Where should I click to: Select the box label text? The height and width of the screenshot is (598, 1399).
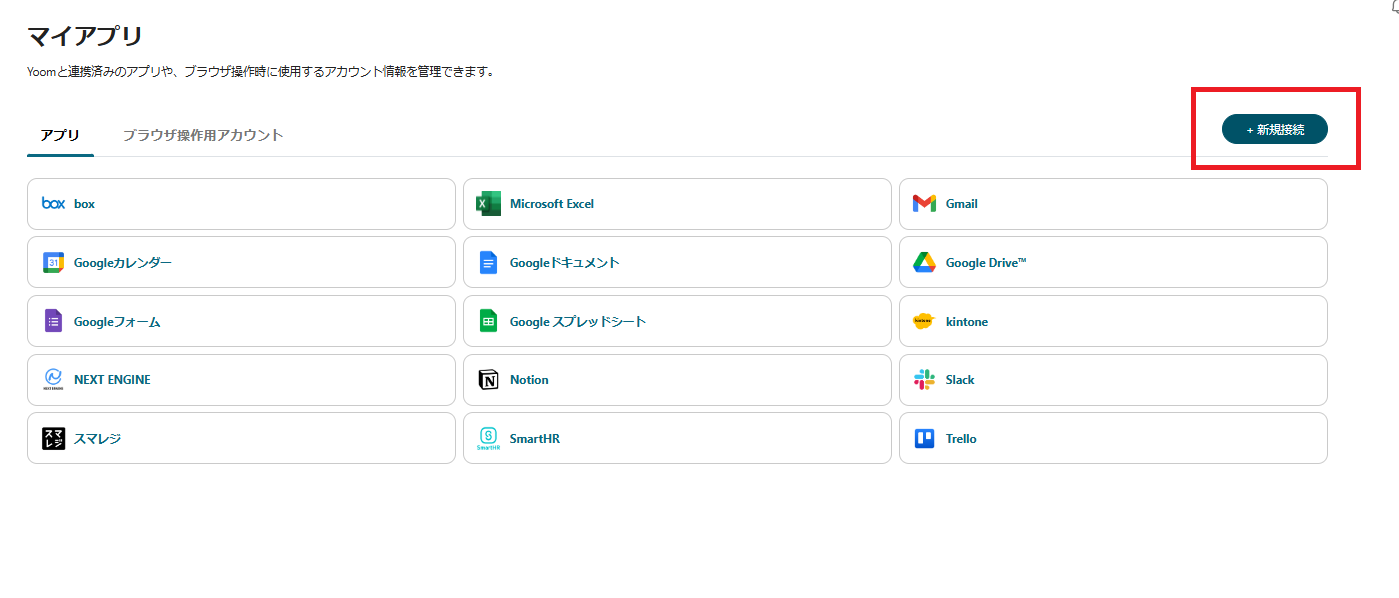point(85,204)
